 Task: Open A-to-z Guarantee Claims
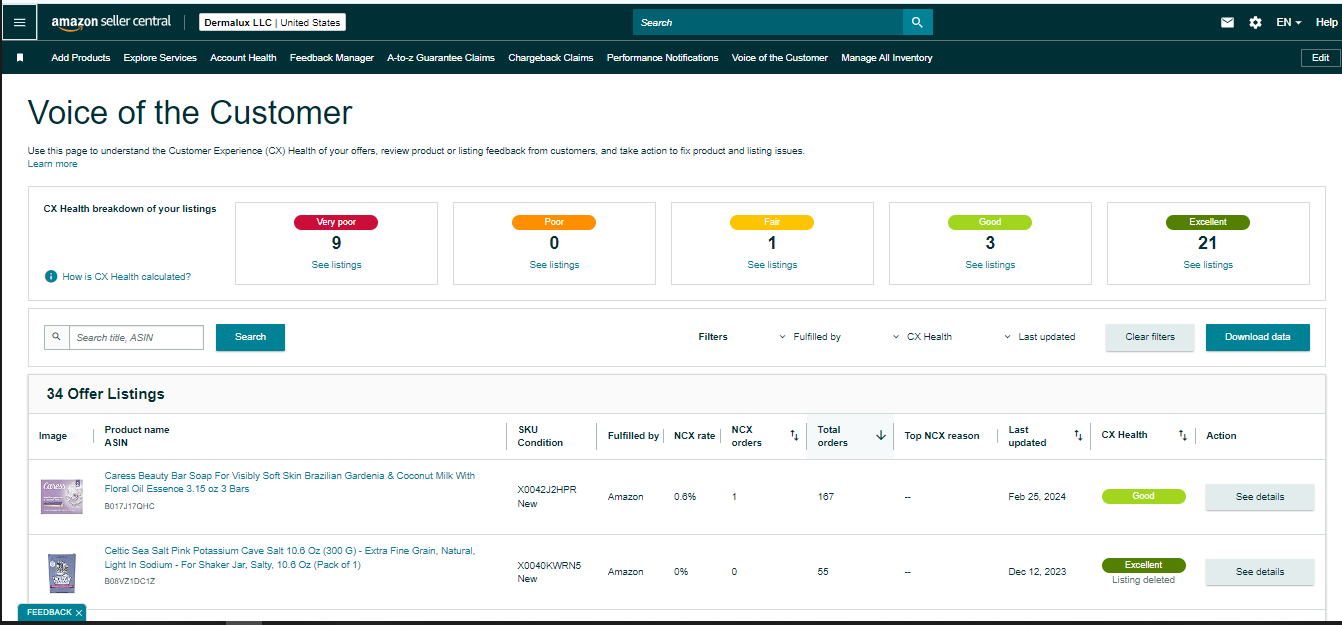click(x=441, y=58)
